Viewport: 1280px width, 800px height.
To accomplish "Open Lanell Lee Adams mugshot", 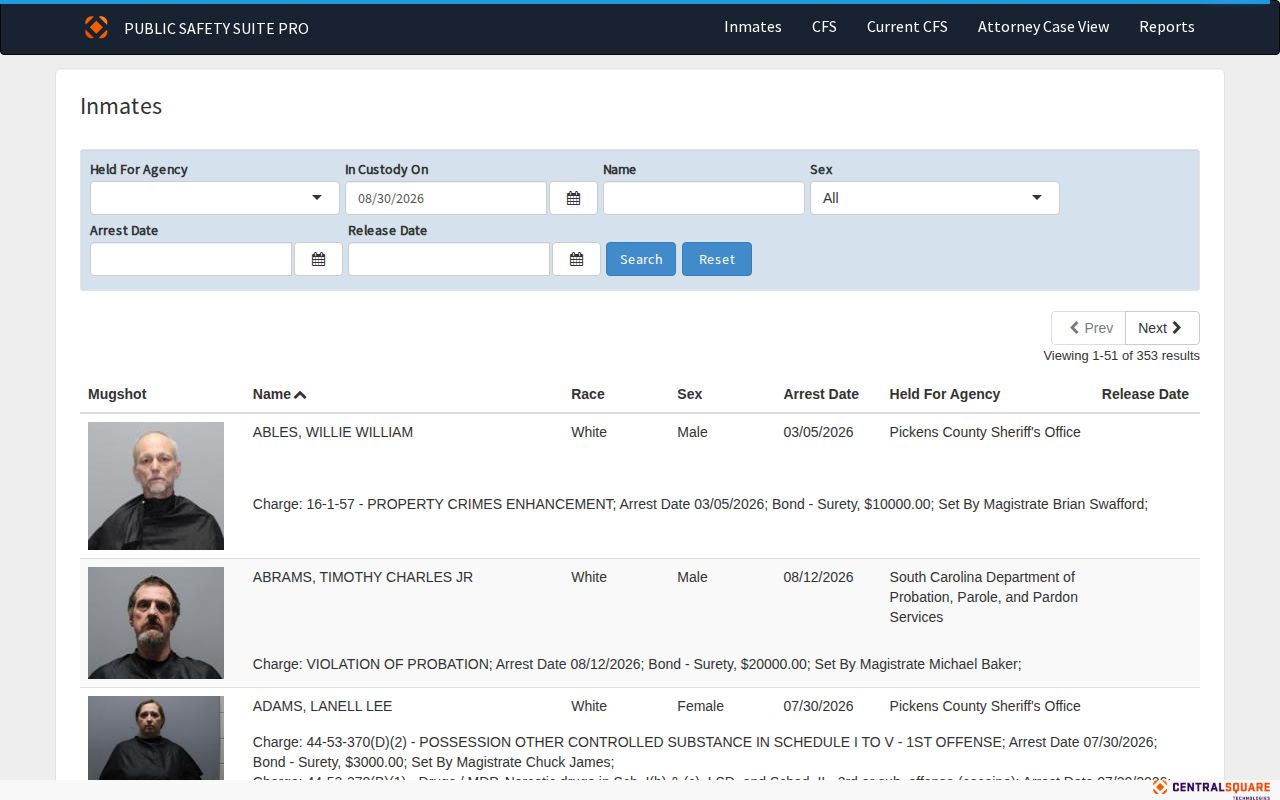I will click(156, 738).
